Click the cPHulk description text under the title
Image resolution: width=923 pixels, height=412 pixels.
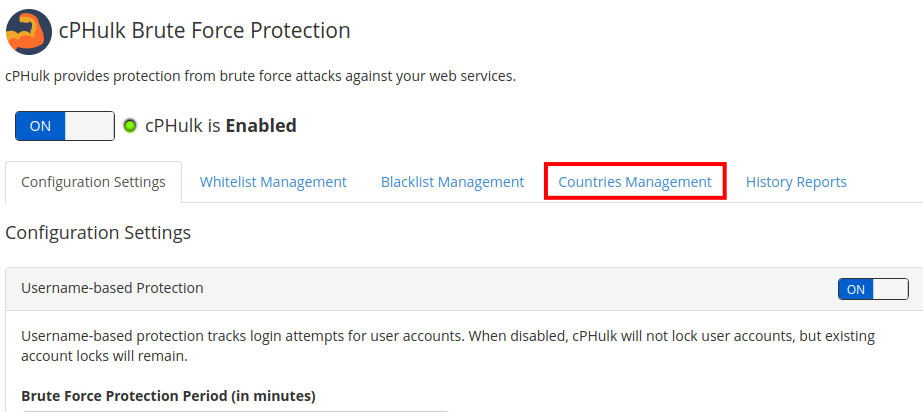point(260,76)
